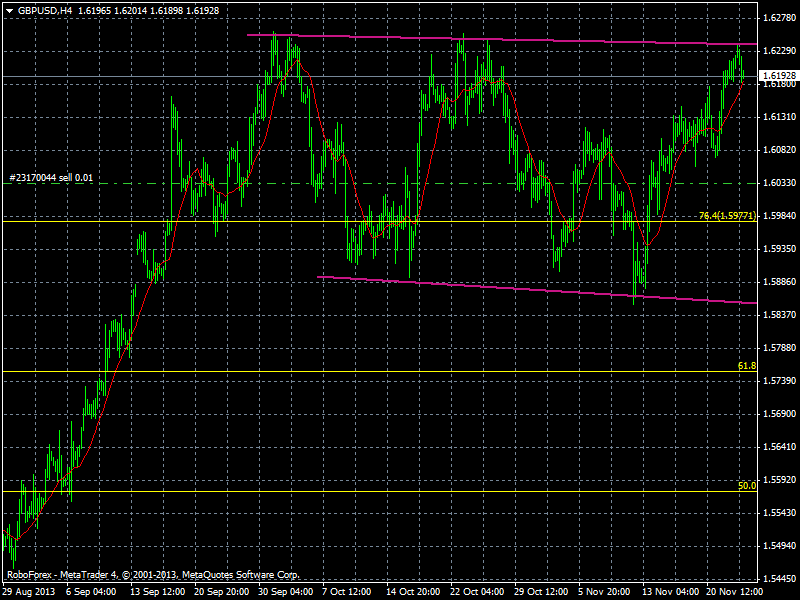Click the 1.55430 price axis label
This screenshot has height=600, width=800.
tap(779, 513)
